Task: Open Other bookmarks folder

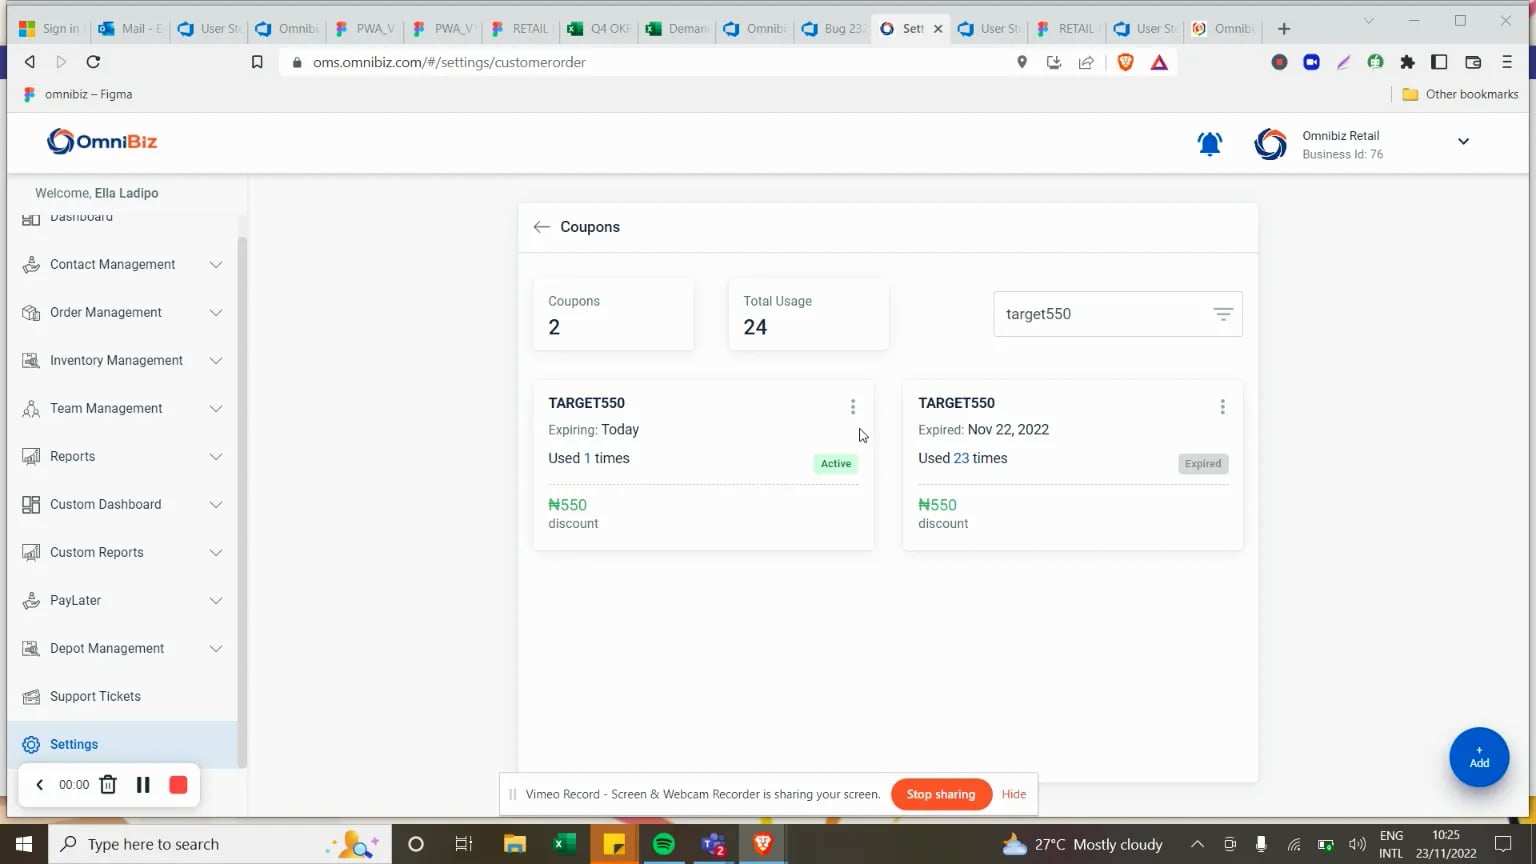Action: click(x=1460, y=94)
